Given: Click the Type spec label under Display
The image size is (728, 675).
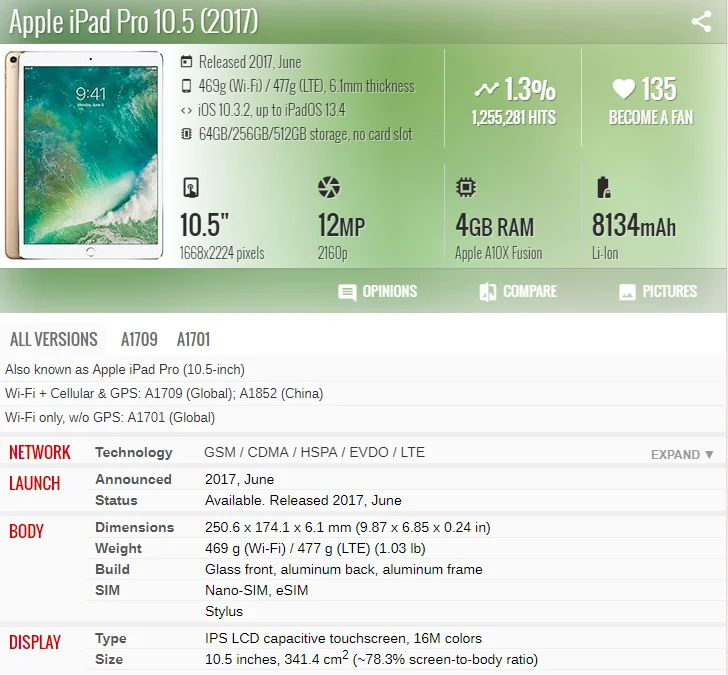Looking at the screenshot, I should [x=110, y=639].
